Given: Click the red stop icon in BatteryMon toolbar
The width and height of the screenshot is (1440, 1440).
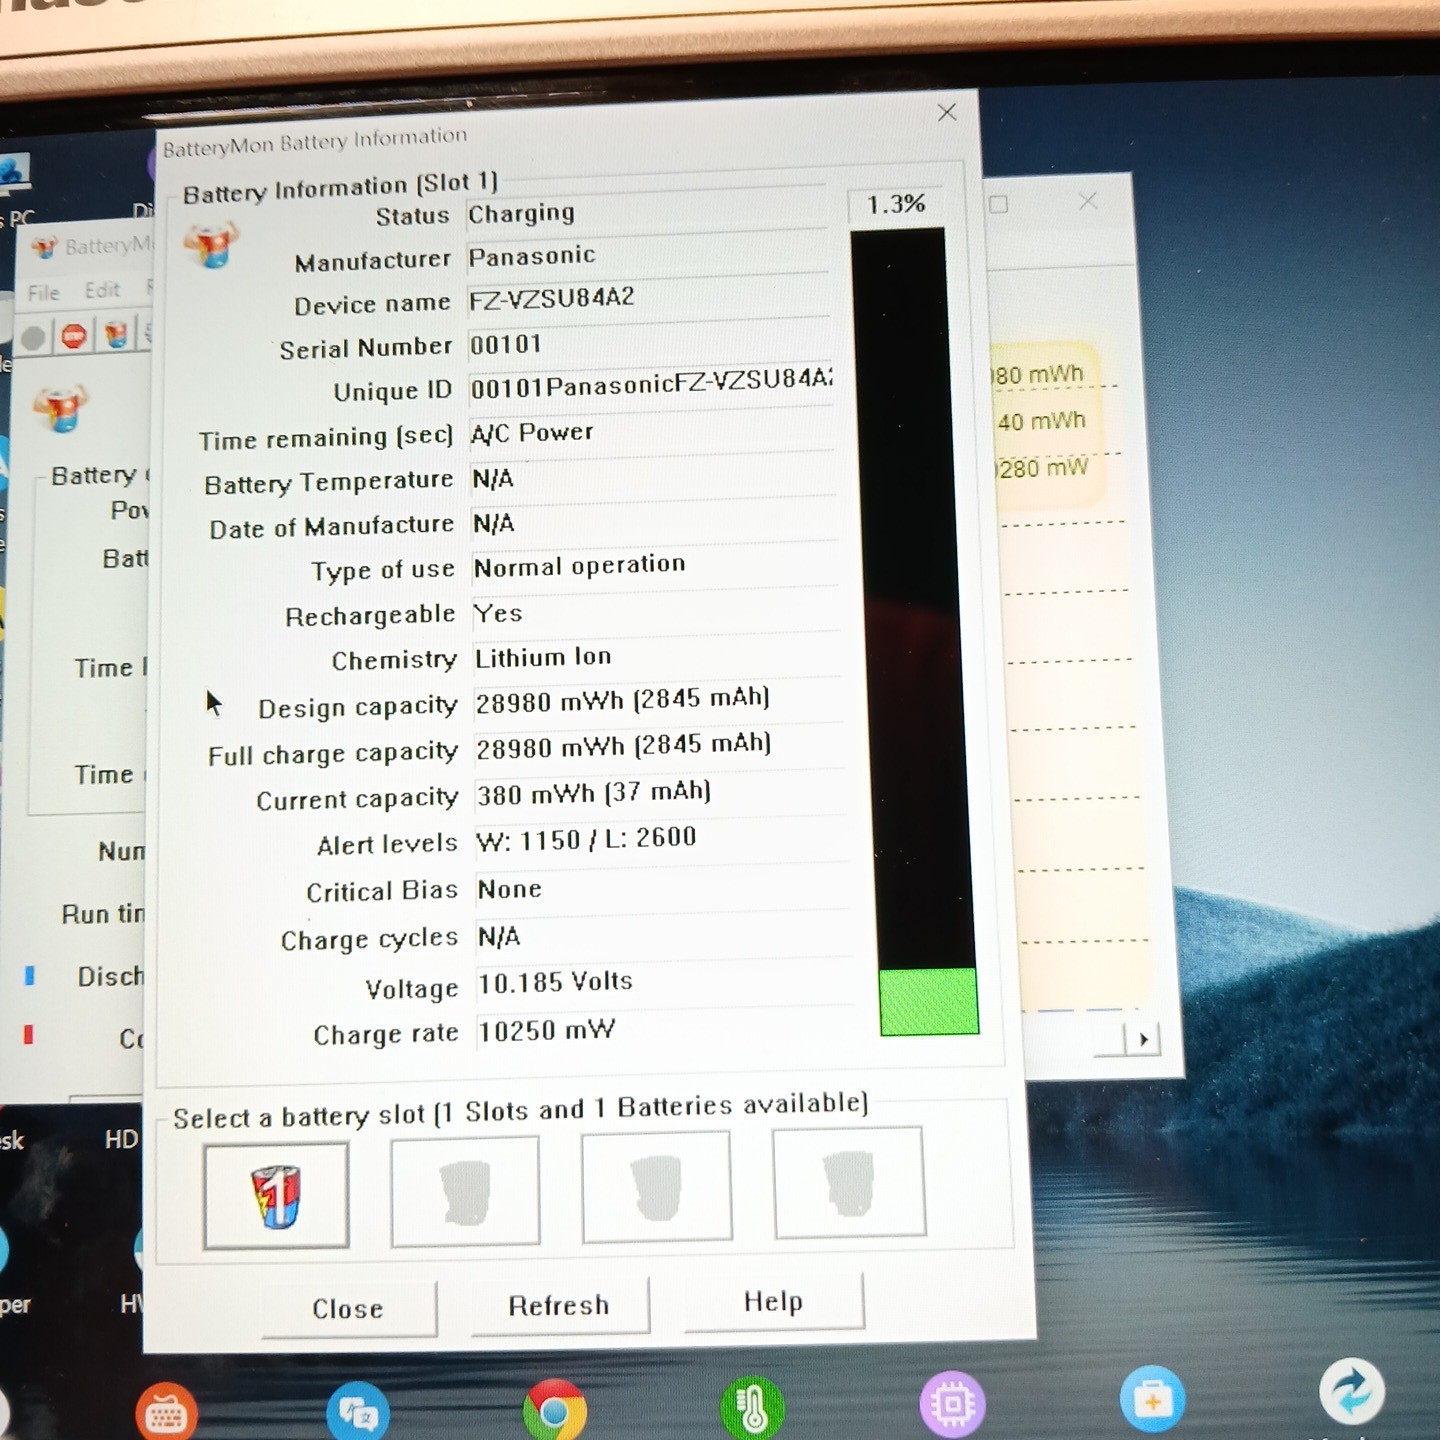Looking at the screenshot, I should (x=74, y=336).
